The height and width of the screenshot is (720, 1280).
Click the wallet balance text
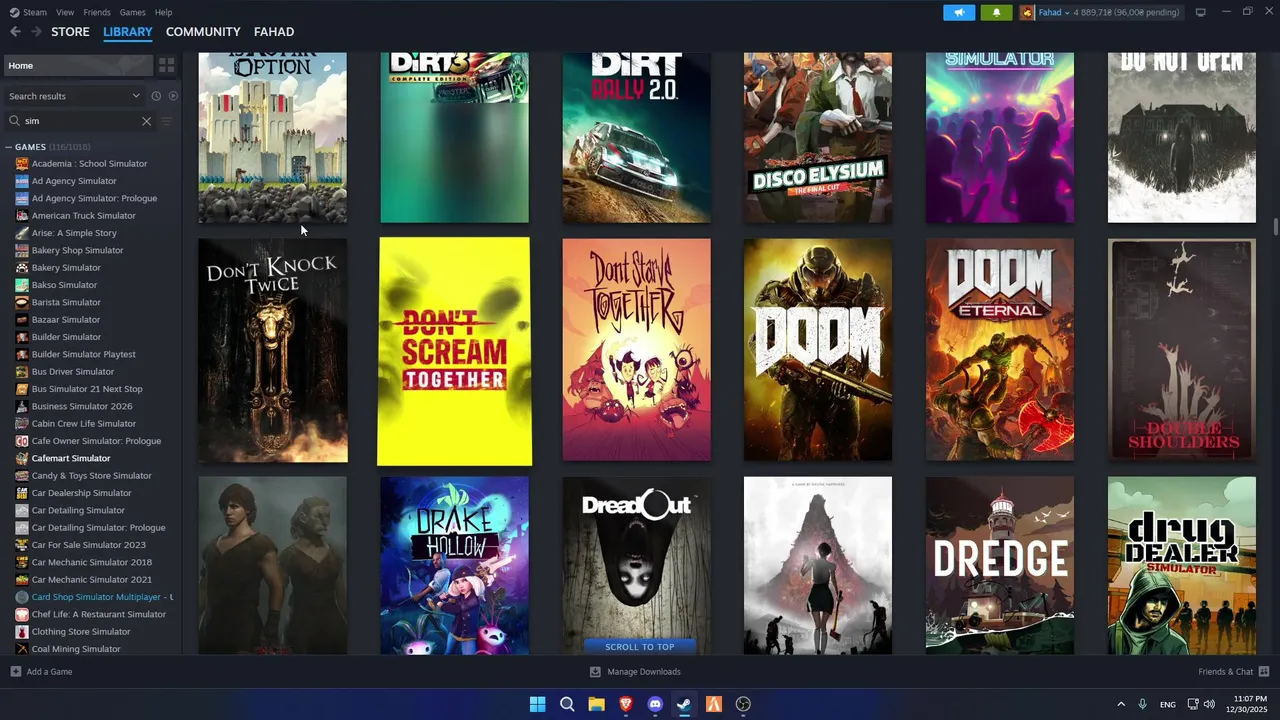(x=1126, y=12)
